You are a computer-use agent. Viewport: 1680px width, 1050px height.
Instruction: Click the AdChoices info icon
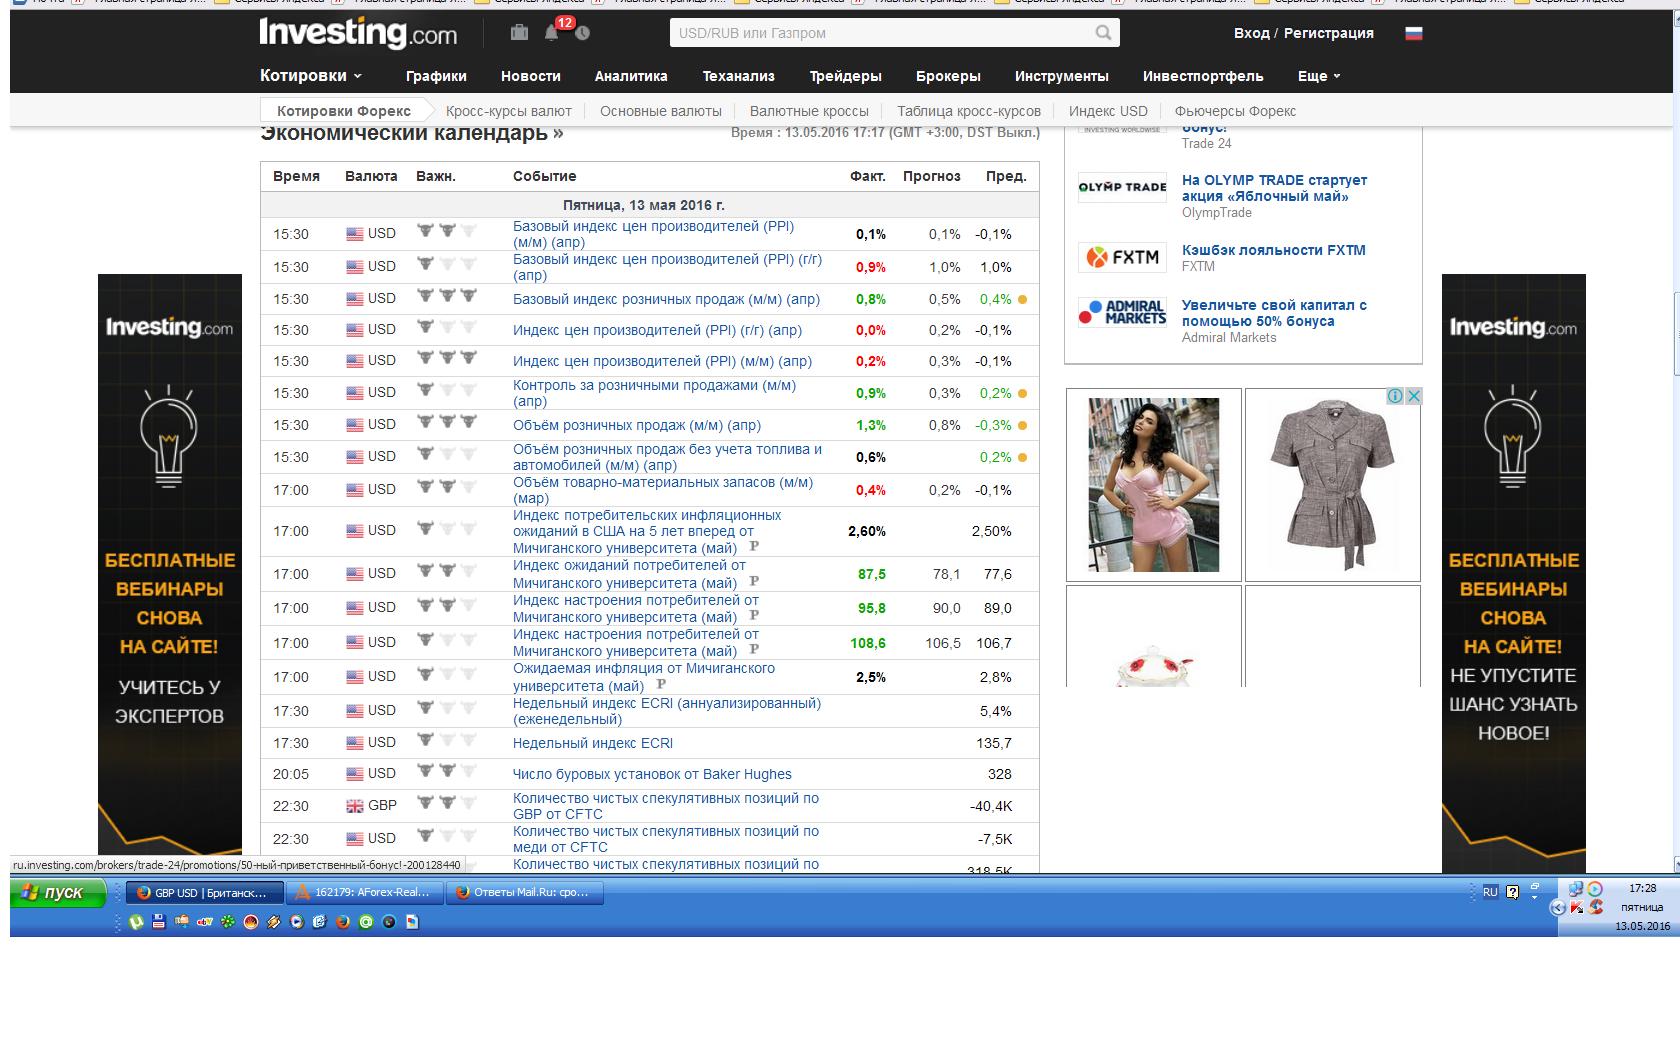click(x=1395, y=396)
